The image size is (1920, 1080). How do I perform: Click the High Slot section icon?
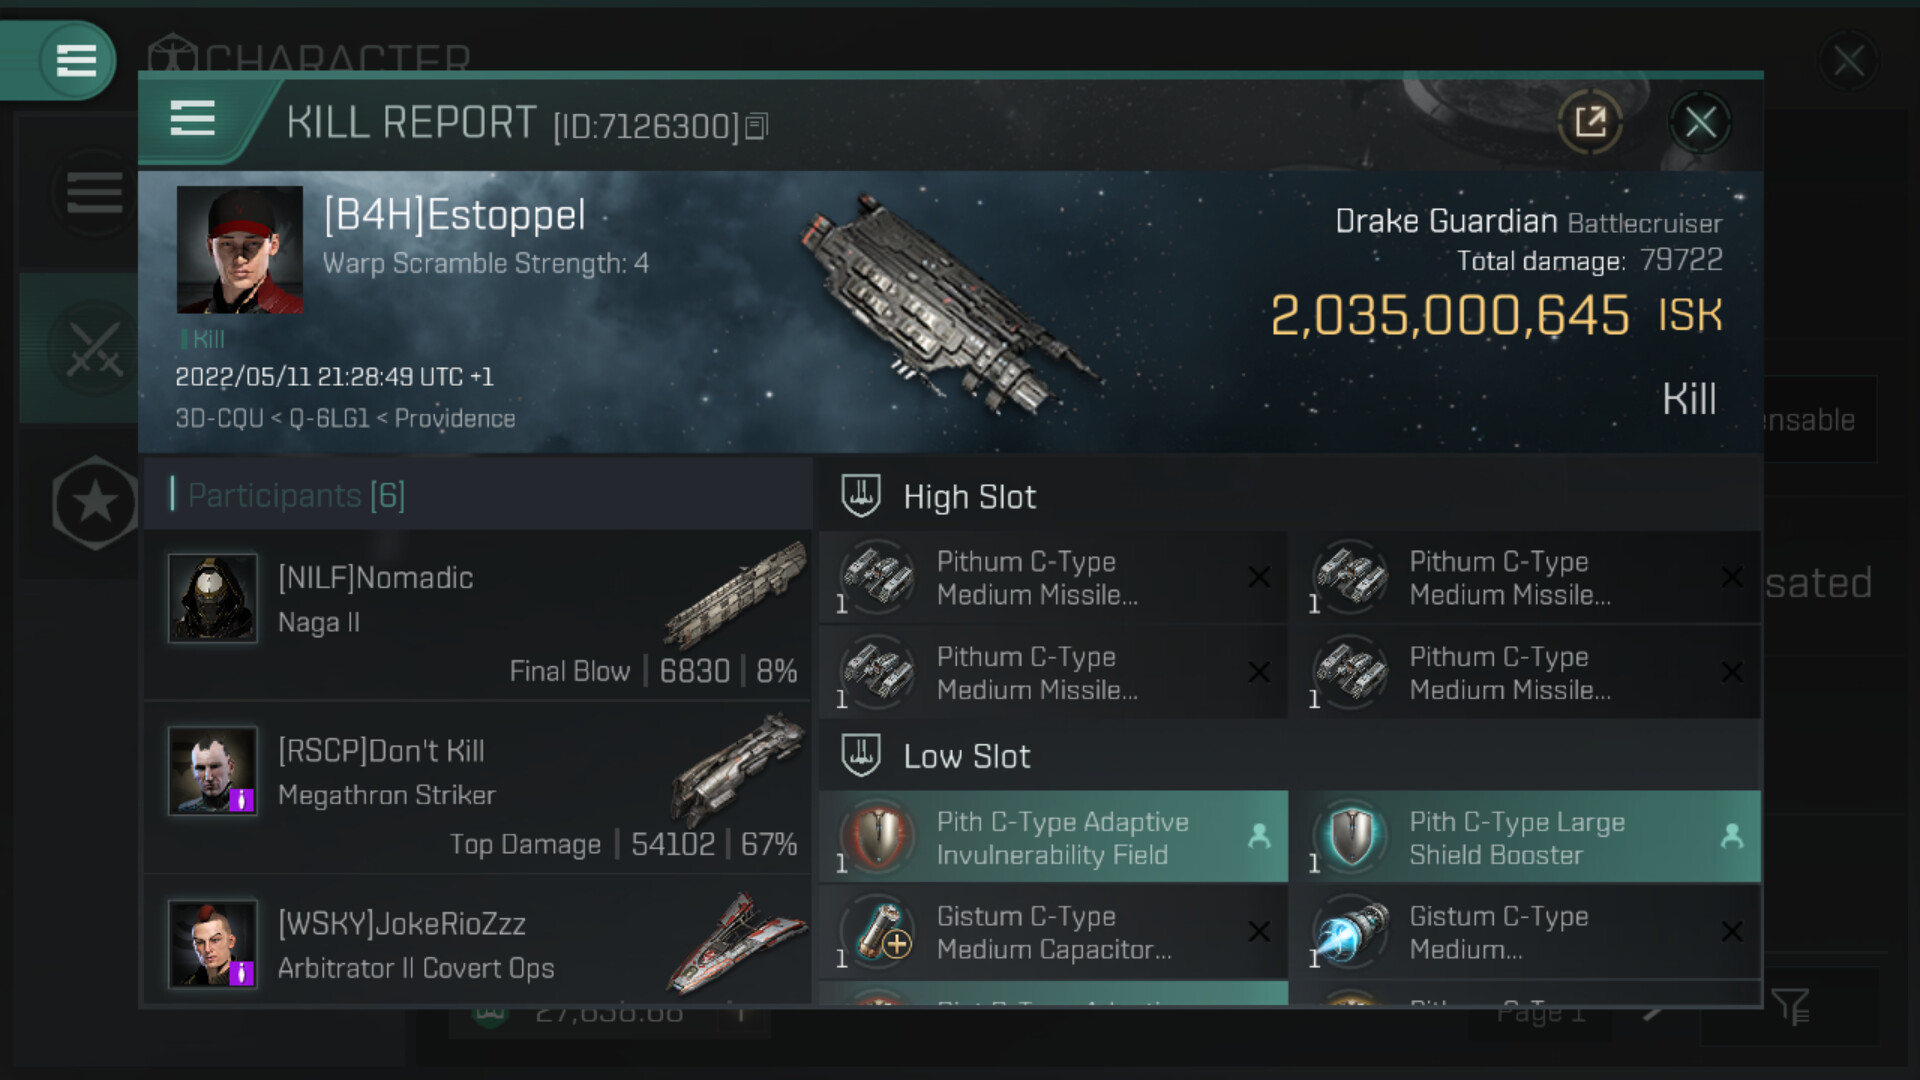861,496
